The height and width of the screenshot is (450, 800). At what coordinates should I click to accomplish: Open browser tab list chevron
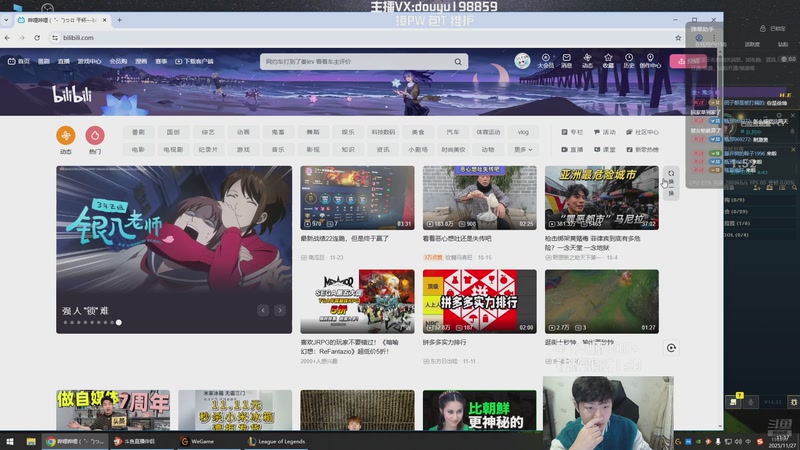(x=6, y=20)
